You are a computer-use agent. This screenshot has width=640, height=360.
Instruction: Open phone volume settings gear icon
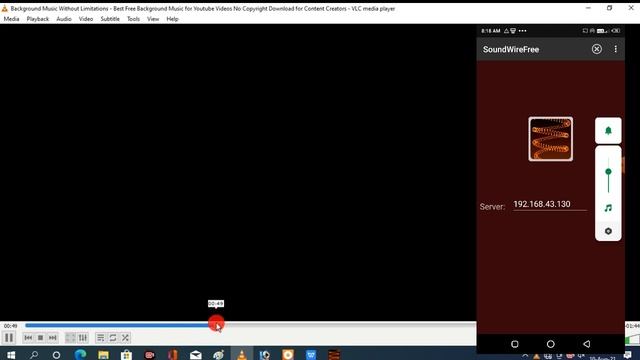608,231
